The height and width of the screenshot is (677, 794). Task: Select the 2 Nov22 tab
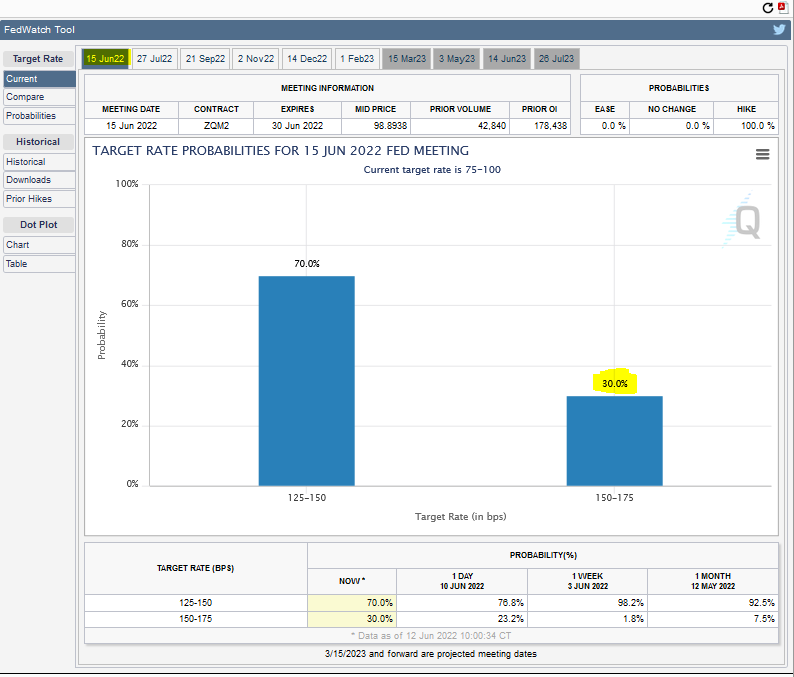pyautogui.click(x=256, y=59)
